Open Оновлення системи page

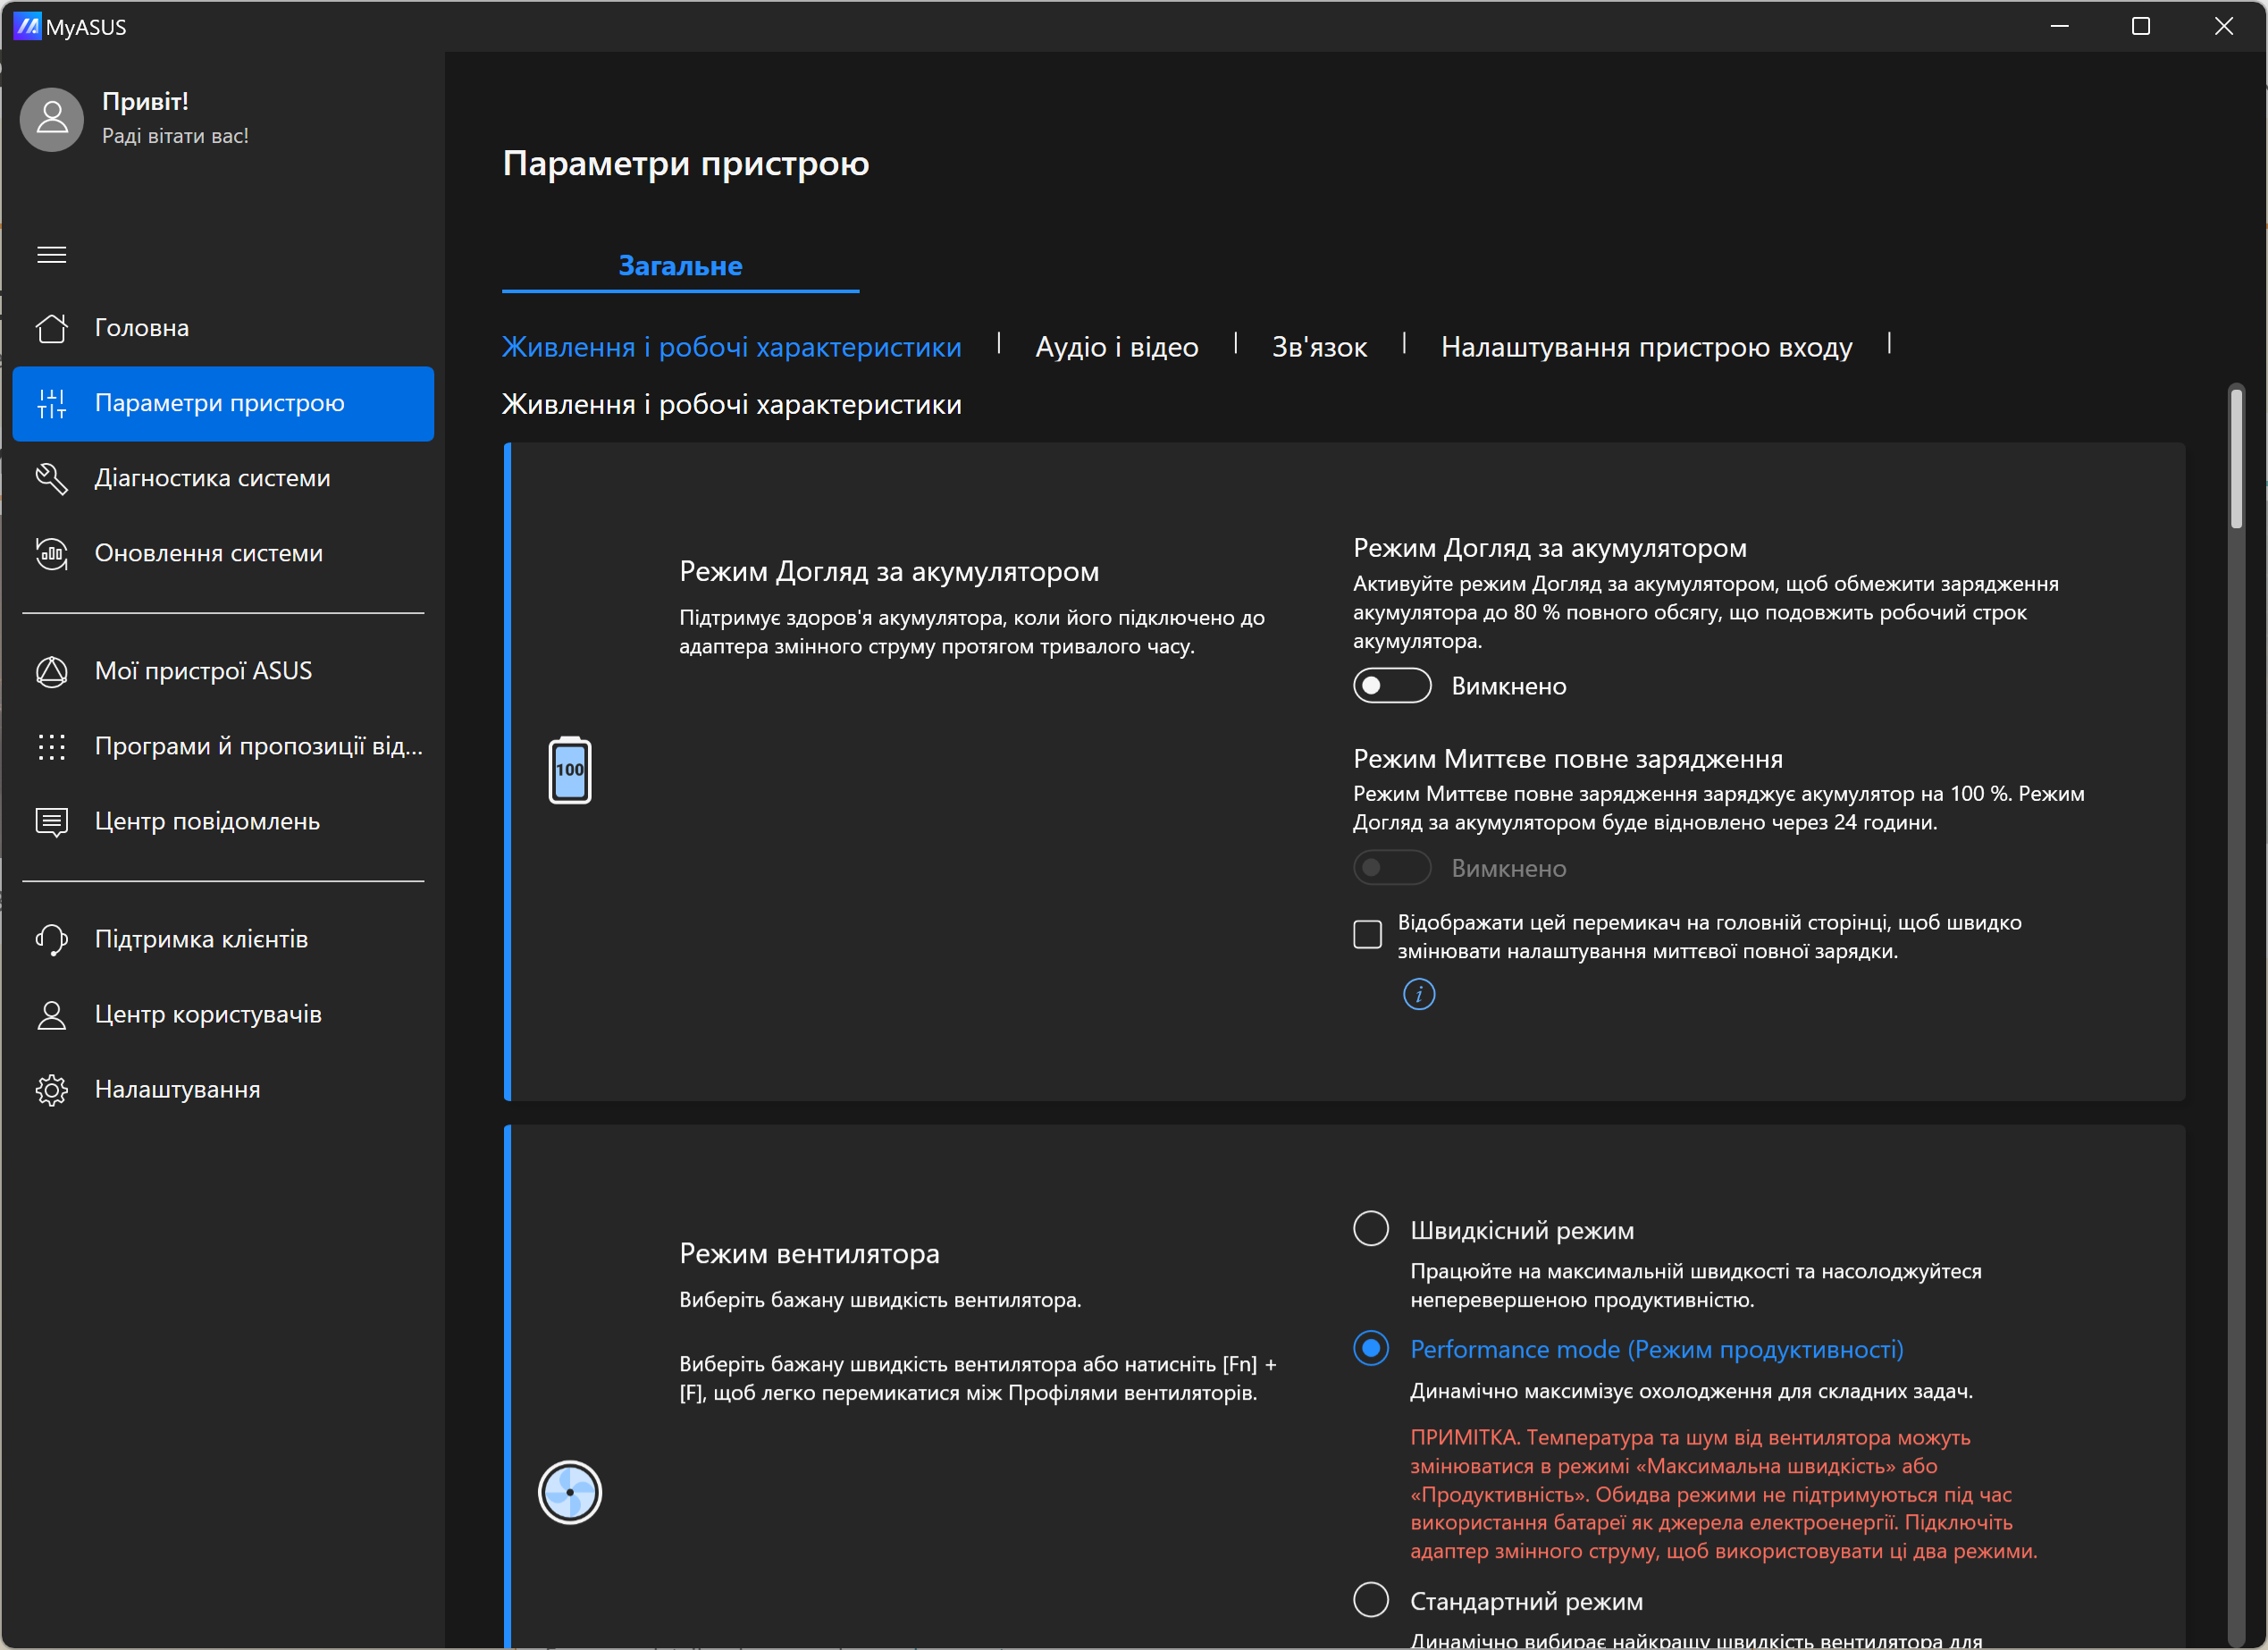[223, 553]
